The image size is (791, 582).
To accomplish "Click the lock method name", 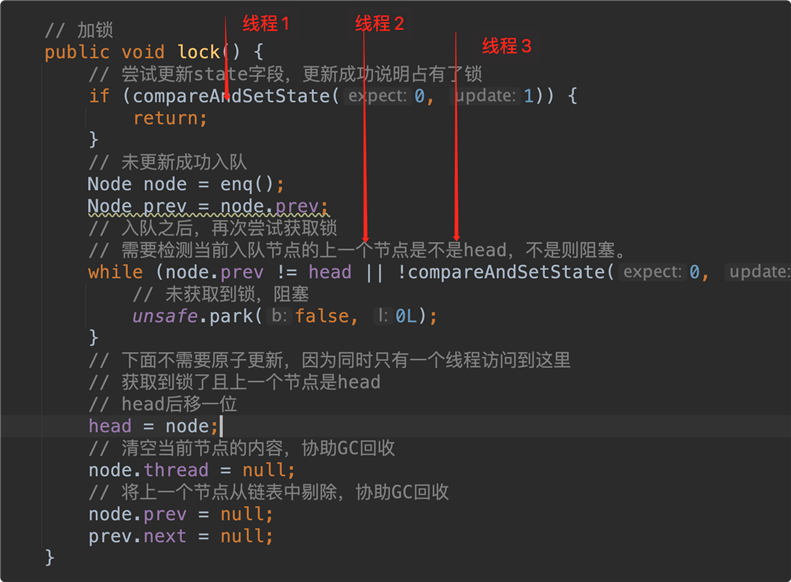I will [199, 51].
